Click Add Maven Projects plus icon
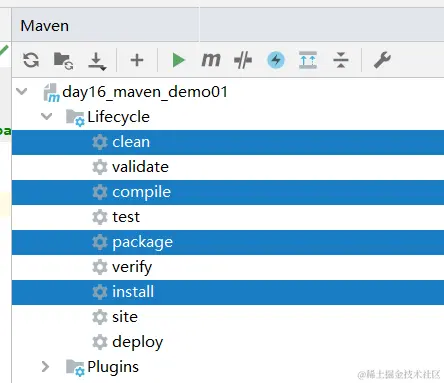444x383 pixels. click(137, 60)
